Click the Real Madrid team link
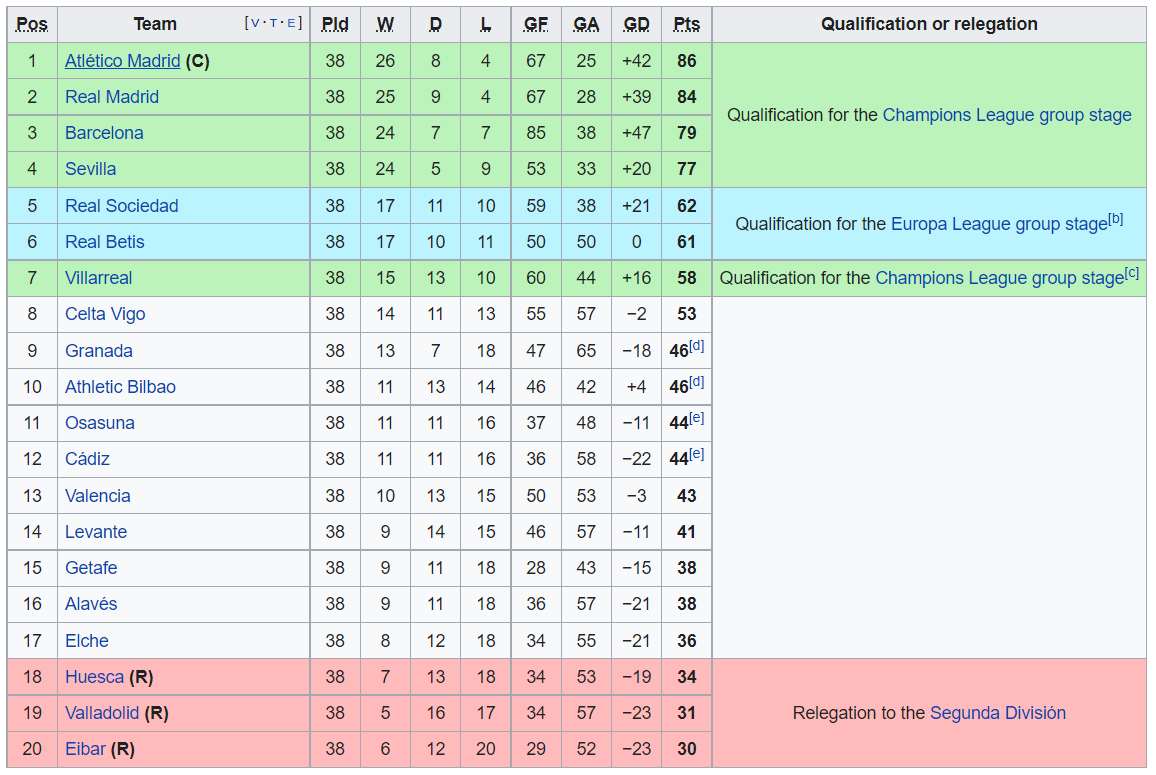The image size is (1156, 775). click(x=111, y=97)
